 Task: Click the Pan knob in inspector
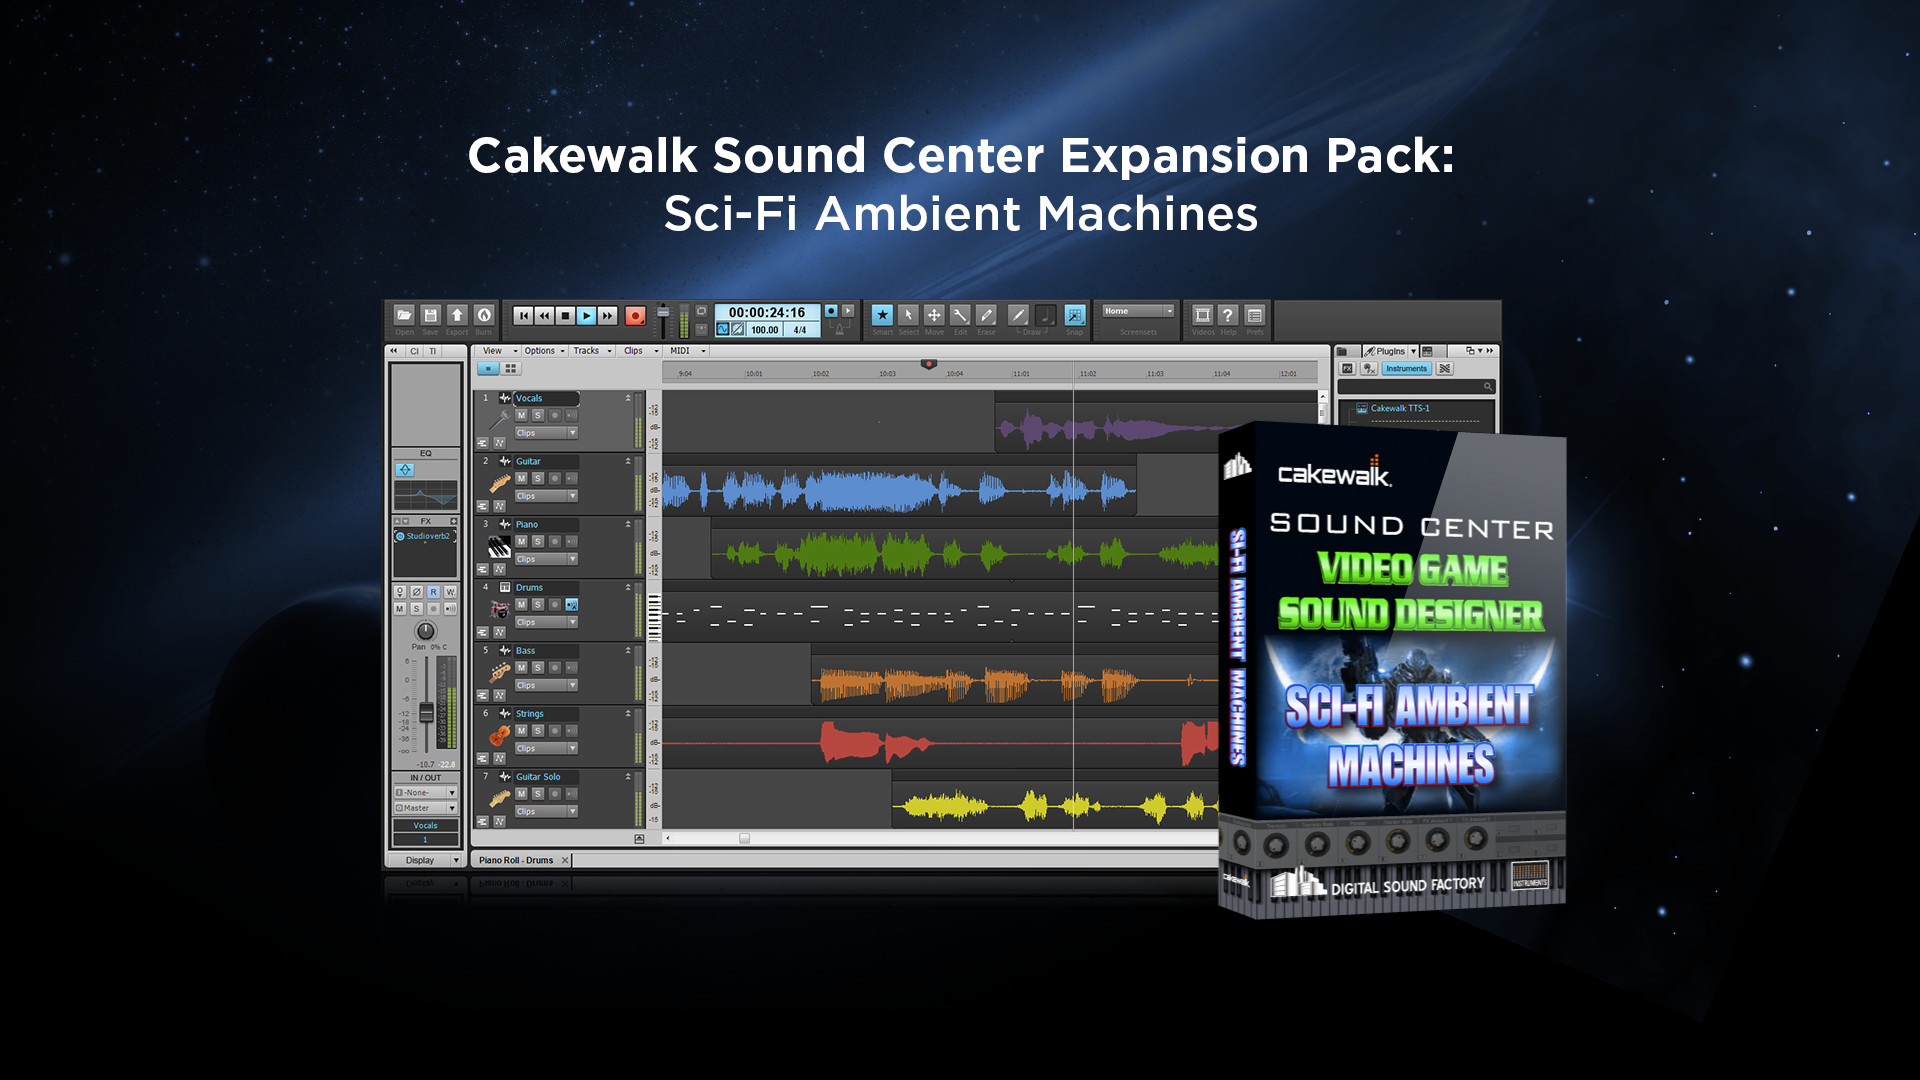point(426,631)
